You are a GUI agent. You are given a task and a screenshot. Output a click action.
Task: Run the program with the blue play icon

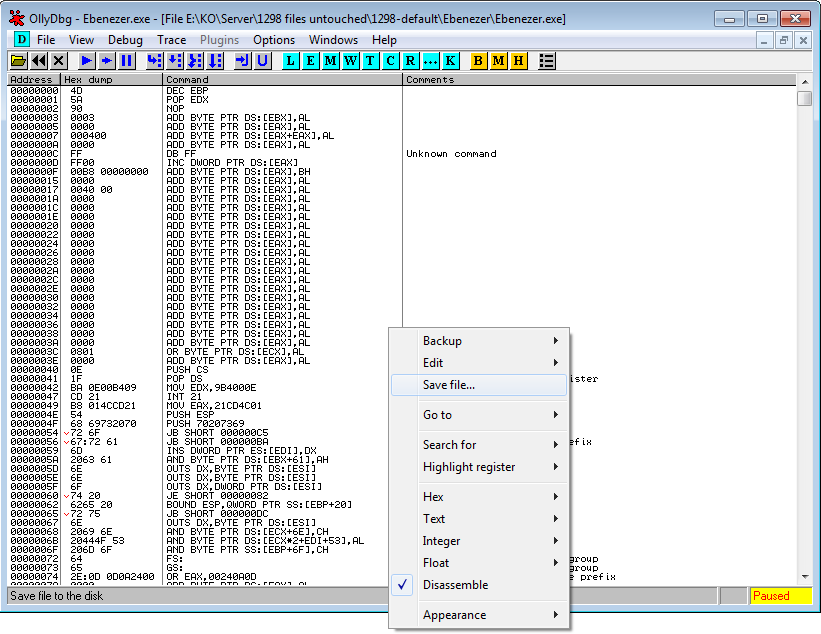click(86, 61)
